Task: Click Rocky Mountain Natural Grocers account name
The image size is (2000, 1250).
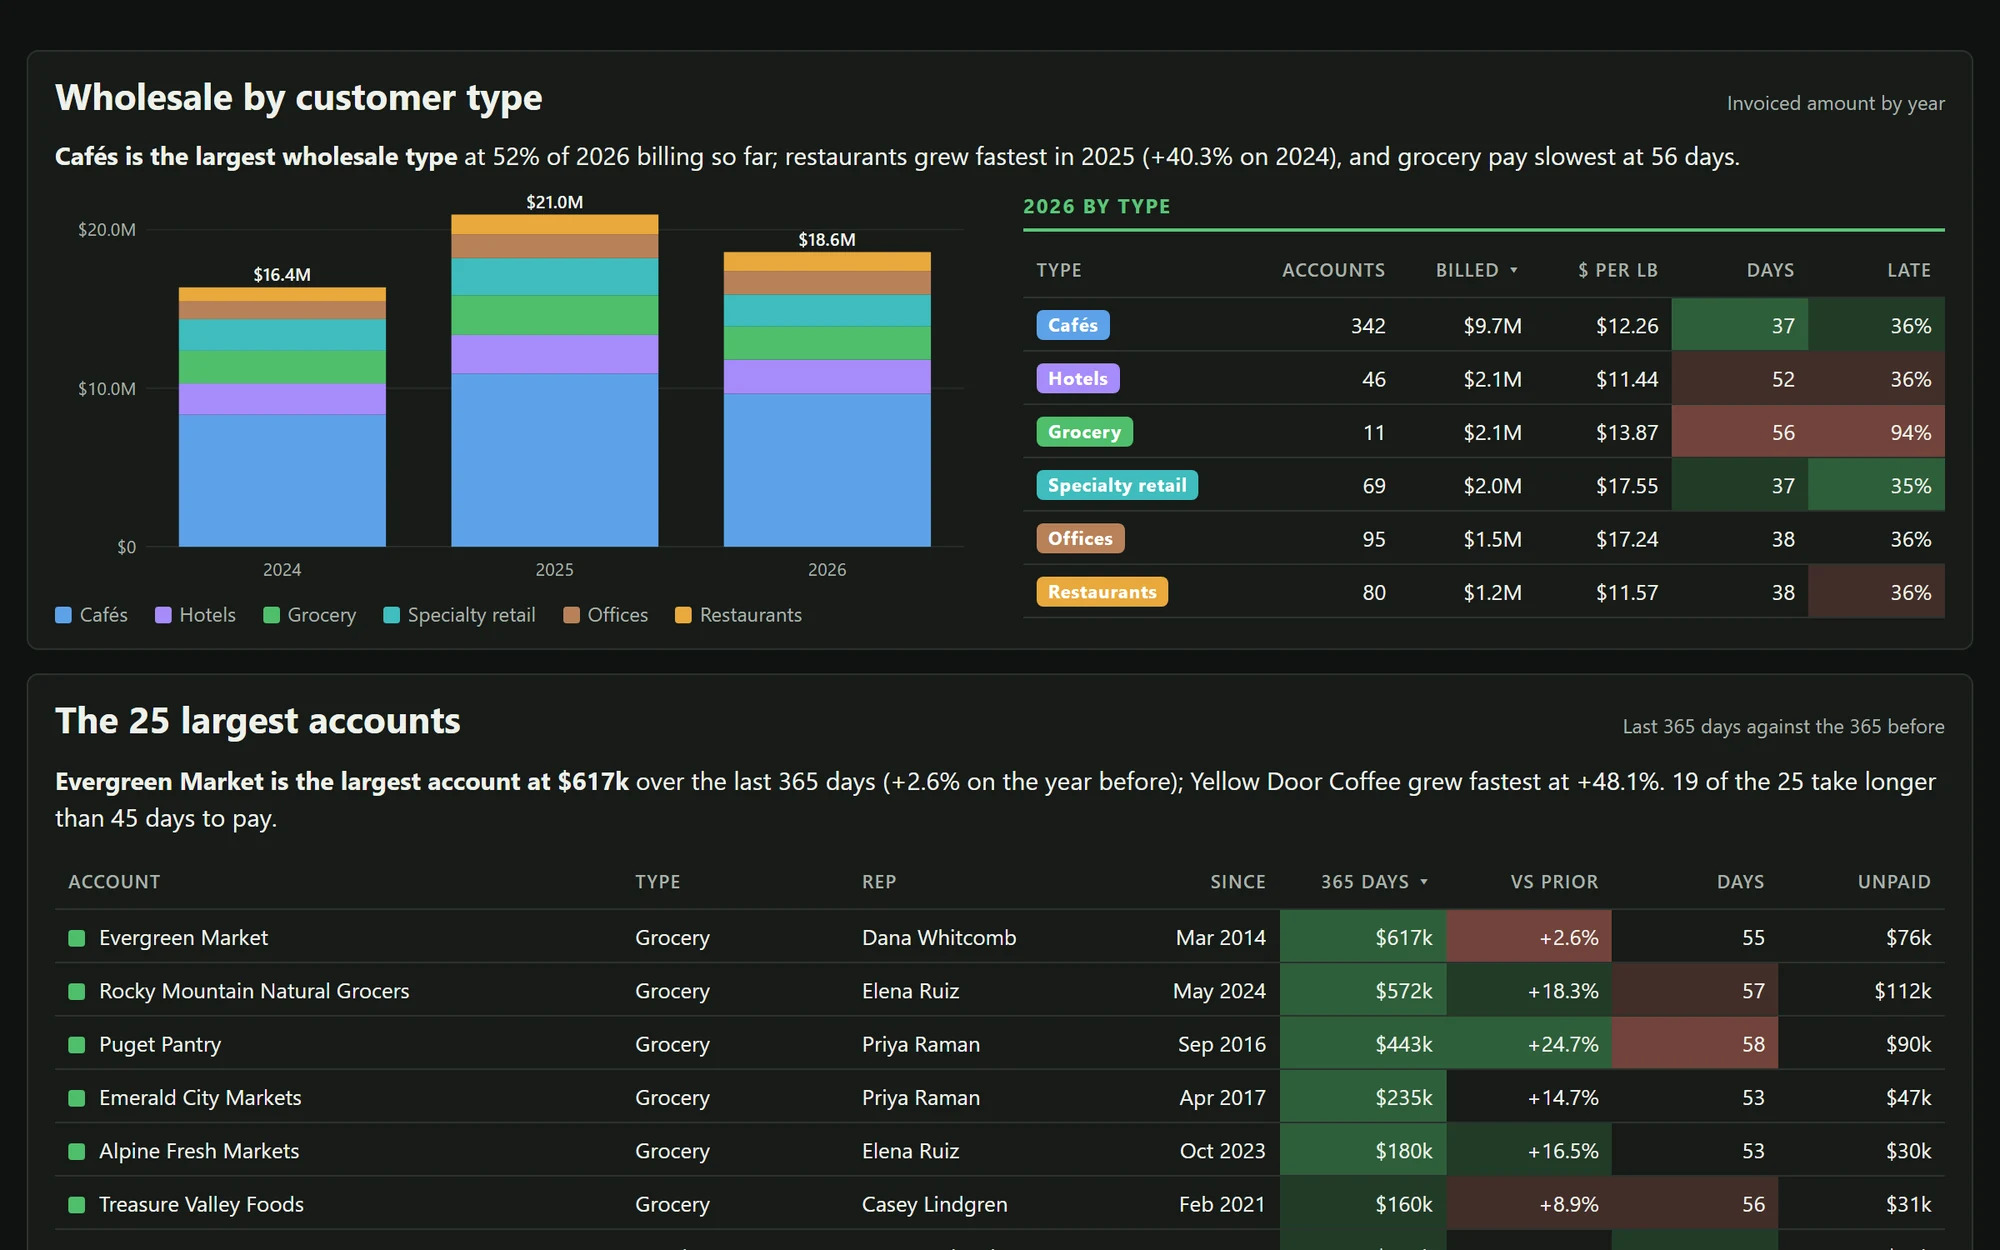Action: pos(254,991)
